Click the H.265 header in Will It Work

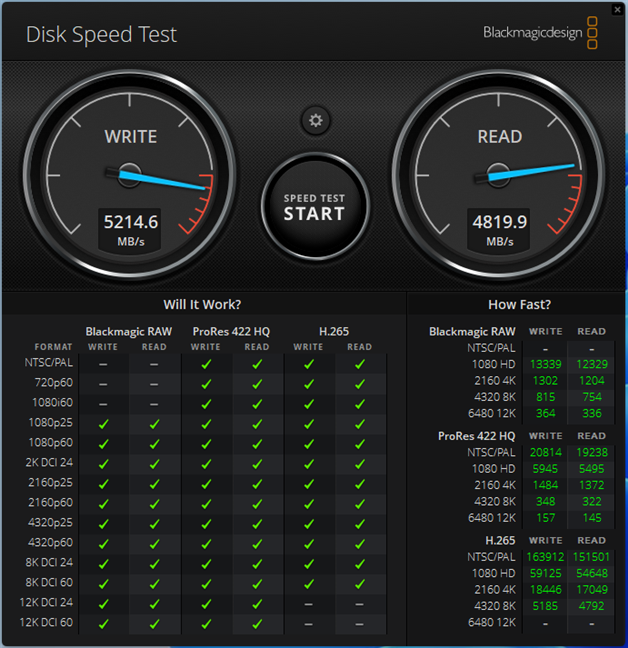click(334, 331)
